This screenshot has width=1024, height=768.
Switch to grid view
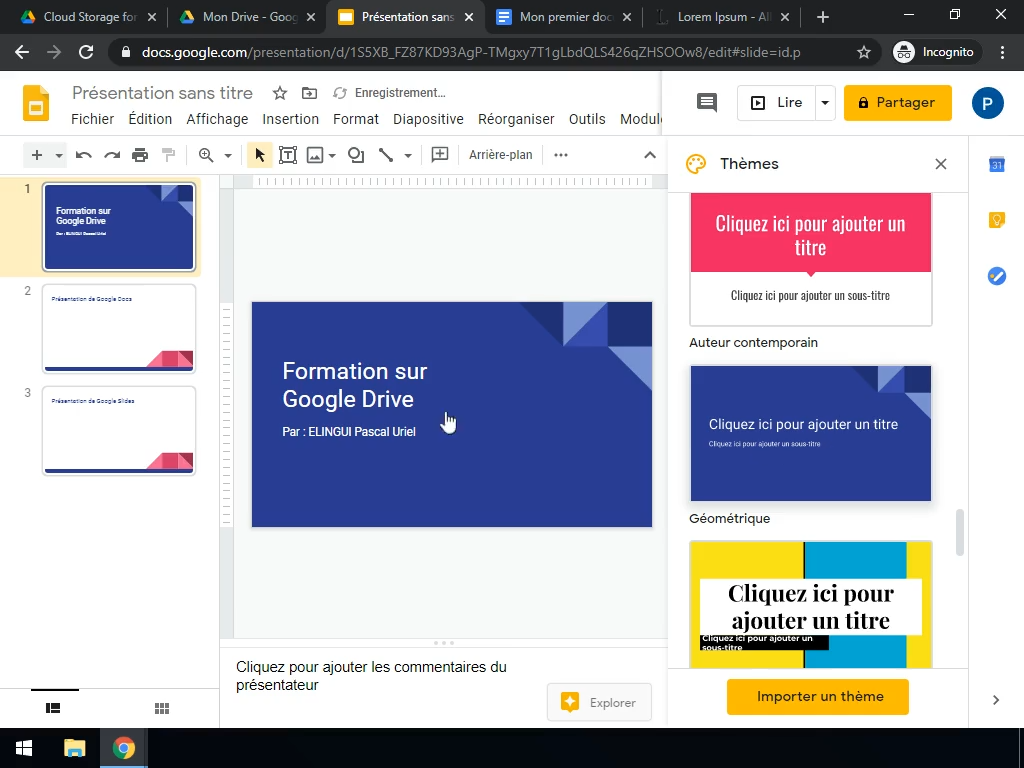(162, 708)
